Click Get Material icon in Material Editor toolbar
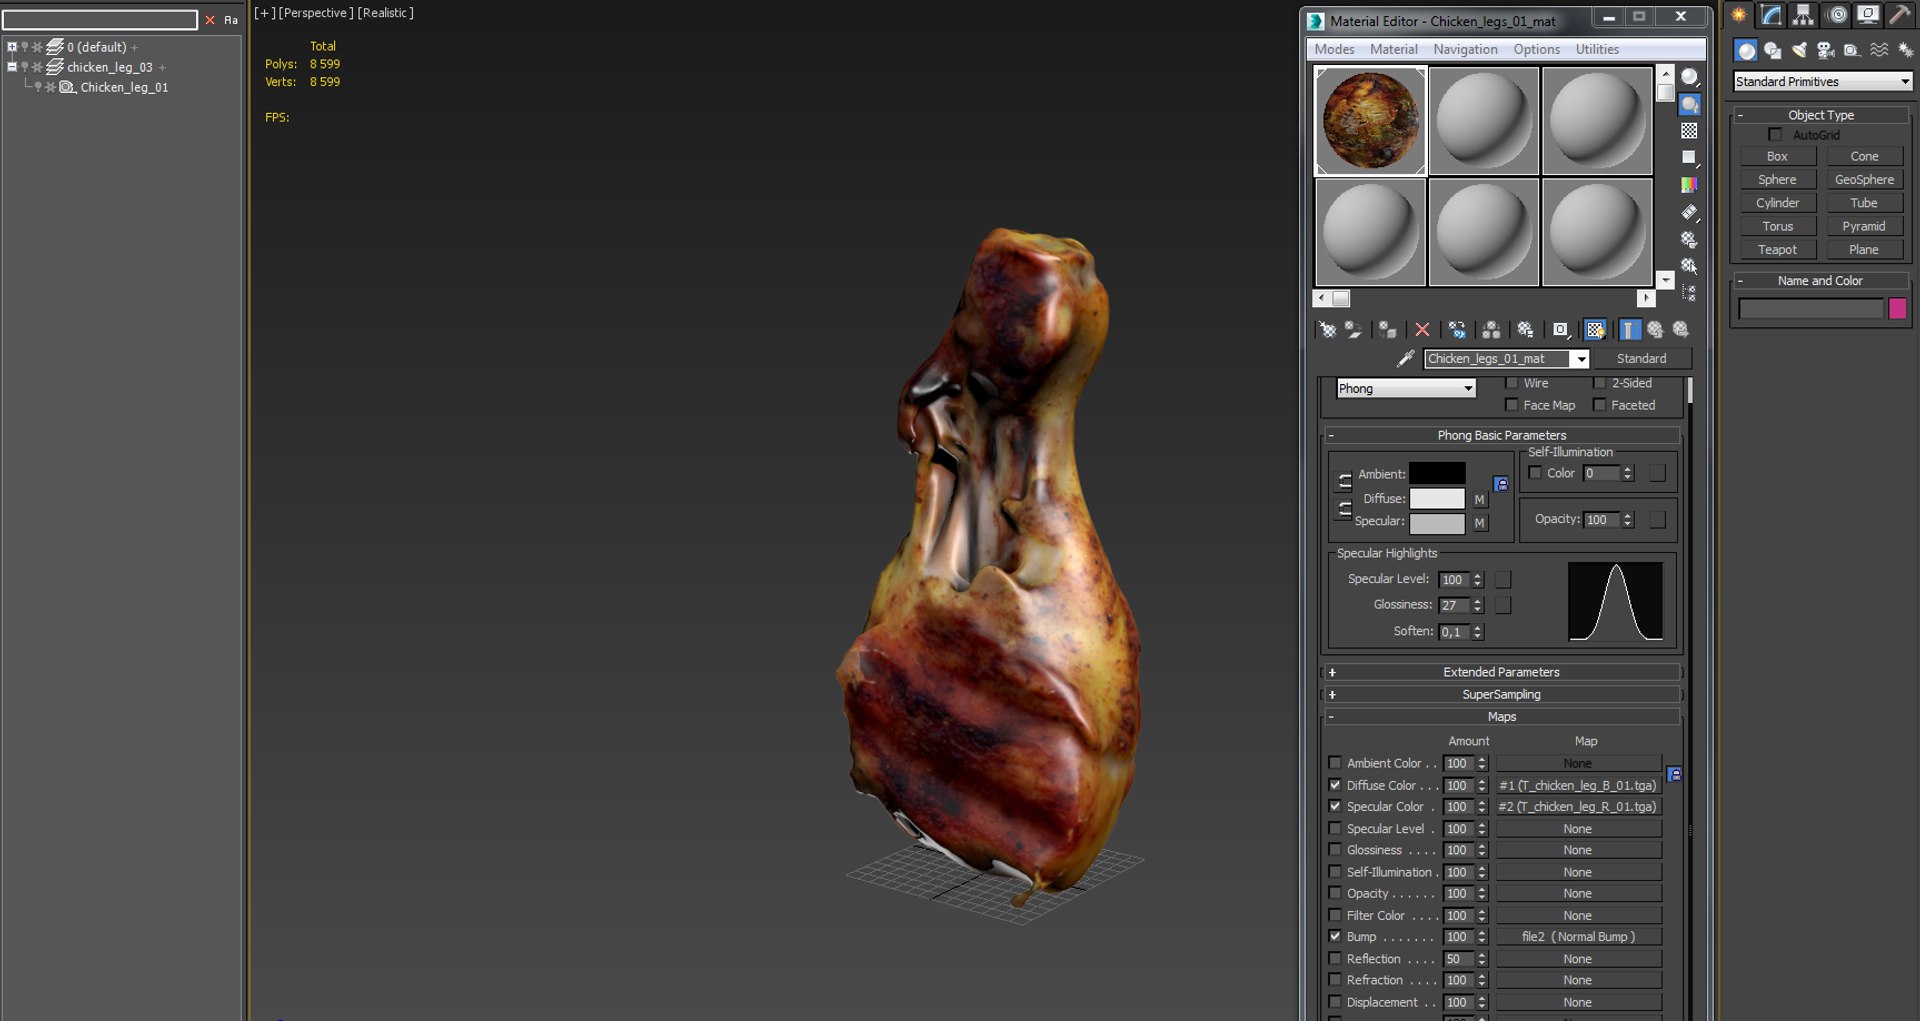 tap(1327, 329)
